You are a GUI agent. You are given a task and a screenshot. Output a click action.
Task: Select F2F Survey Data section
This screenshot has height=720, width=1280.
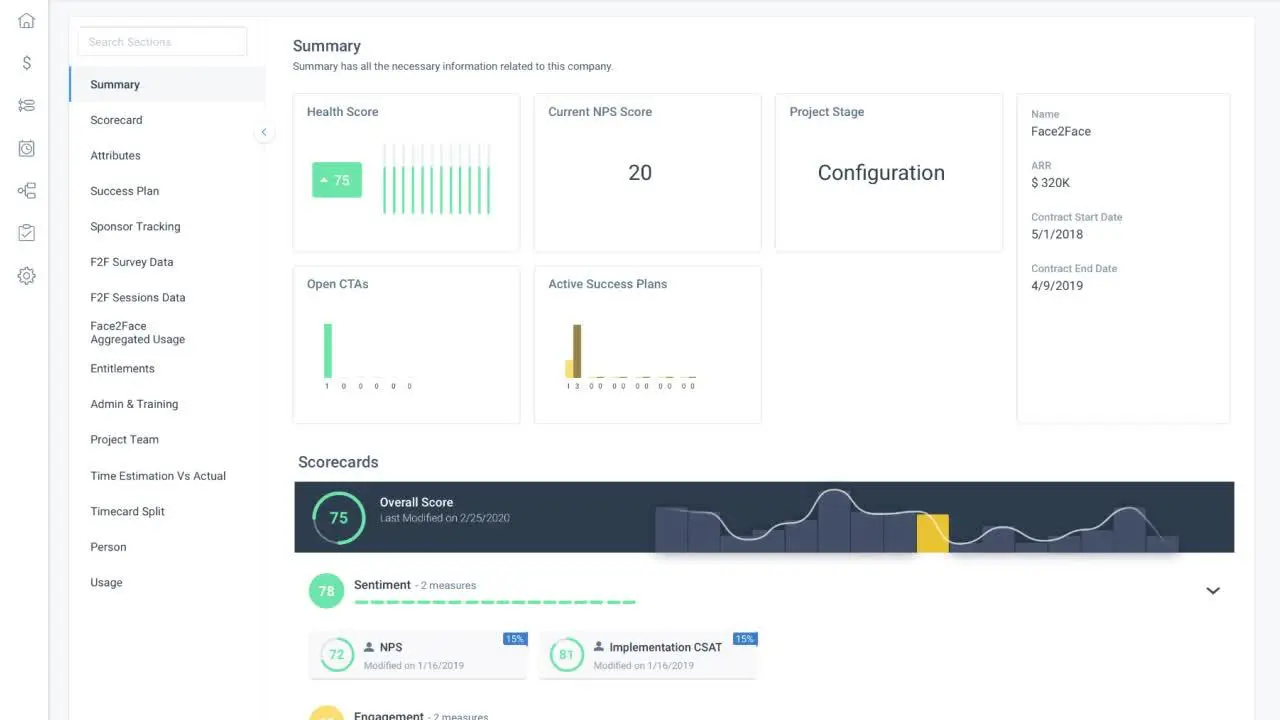click(x=131, y=262)
